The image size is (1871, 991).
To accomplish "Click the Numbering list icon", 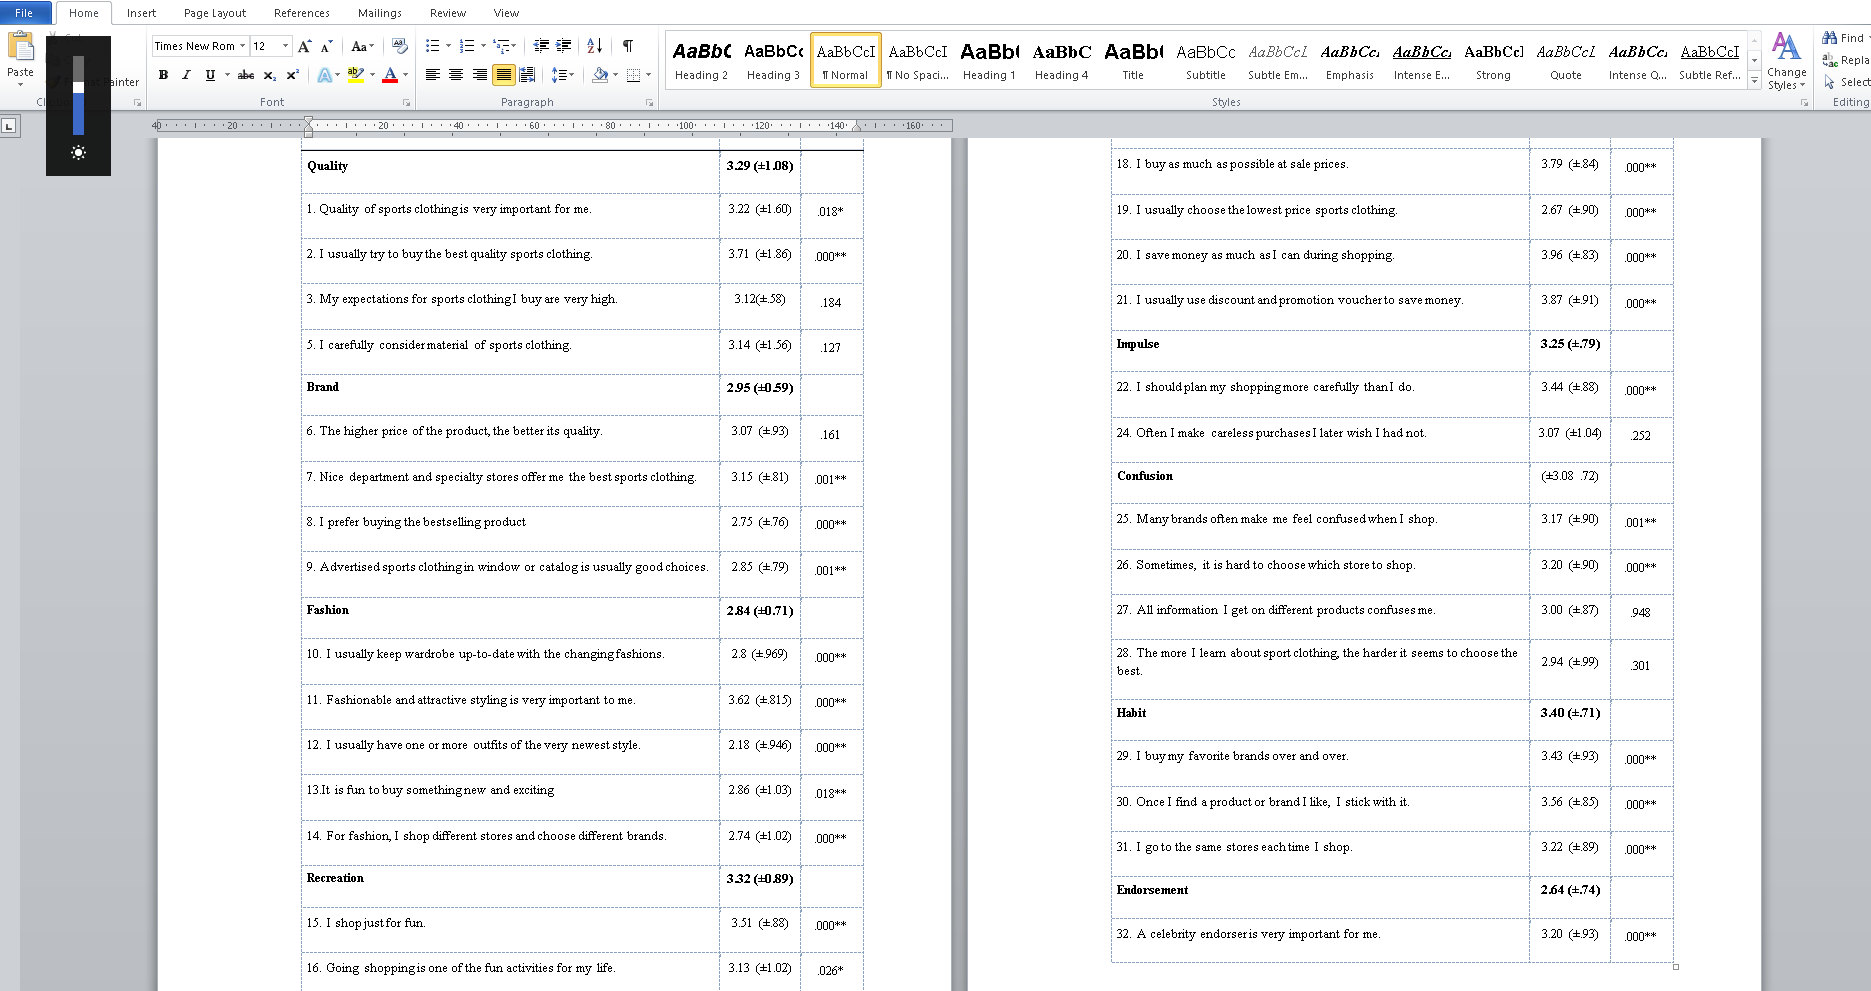I will [x=467, y=46].
